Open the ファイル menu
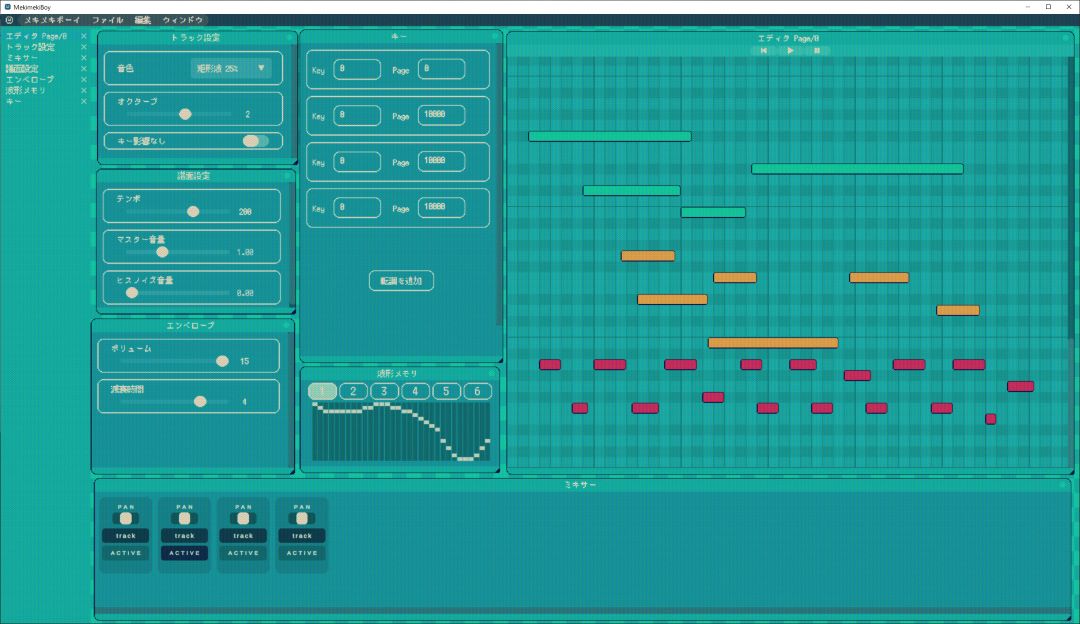The image size is (1080, 624). 108,20
